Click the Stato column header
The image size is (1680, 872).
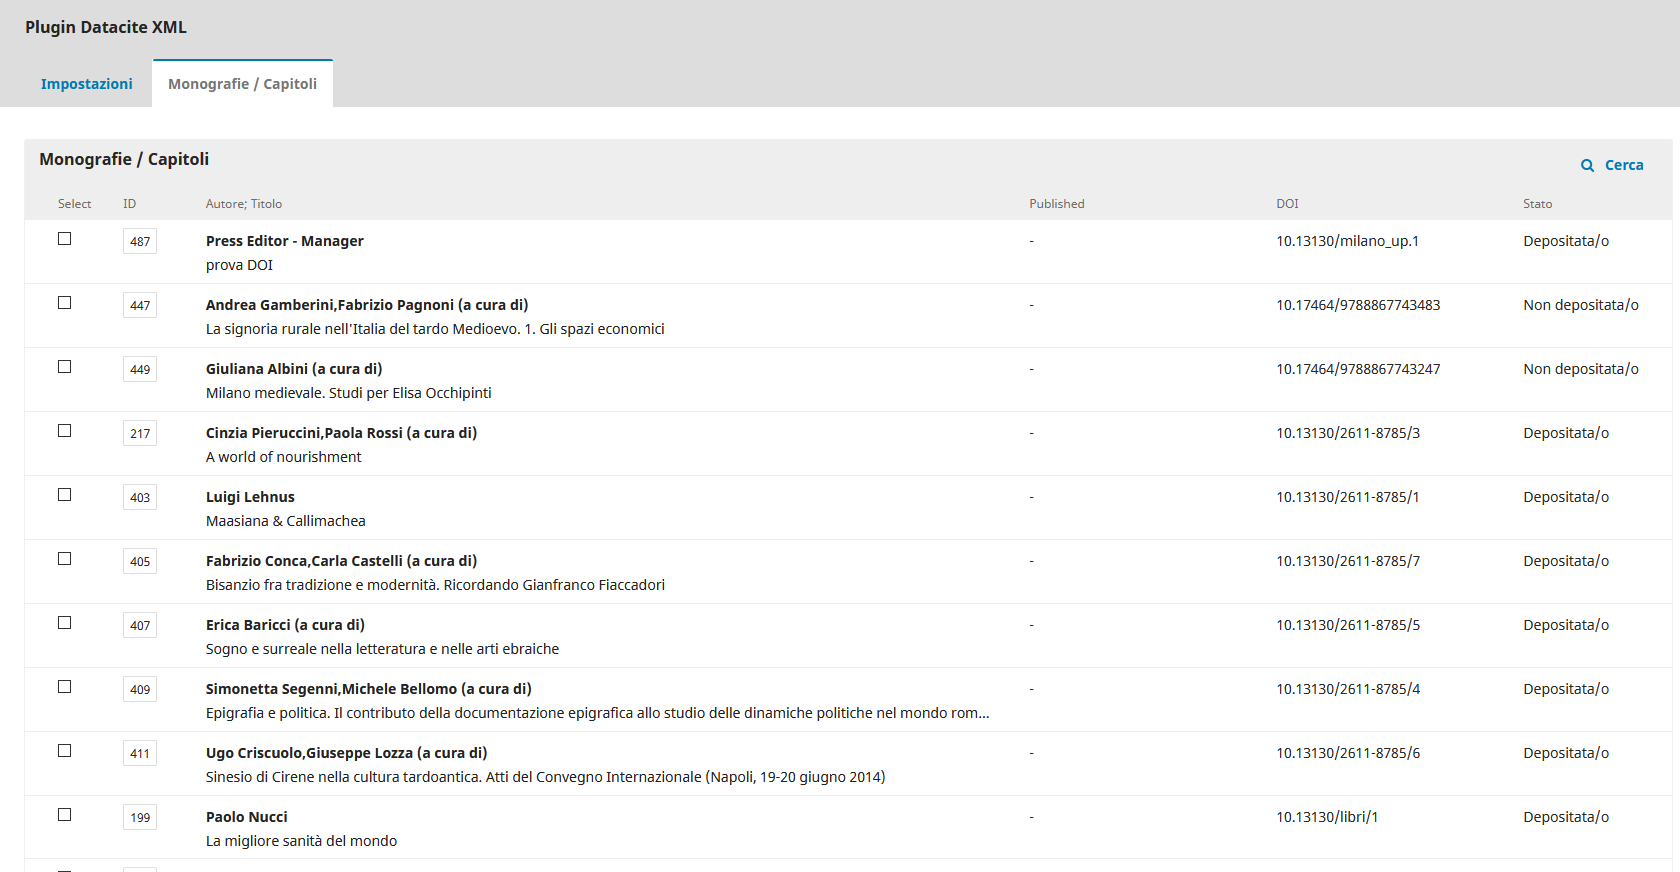[x=1538, y=204]
